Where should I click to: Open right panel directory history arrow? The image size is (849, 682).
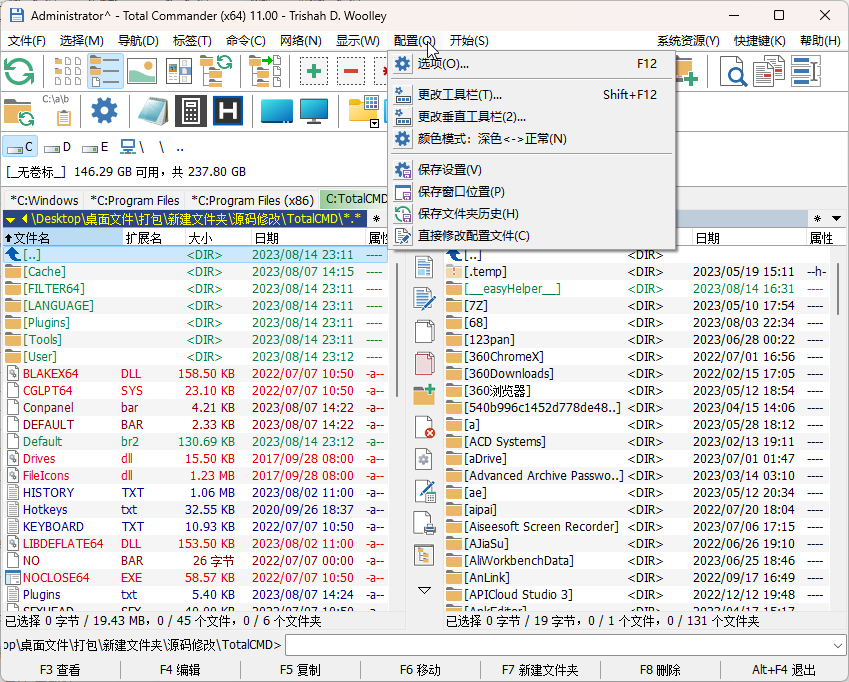(837, 219)
